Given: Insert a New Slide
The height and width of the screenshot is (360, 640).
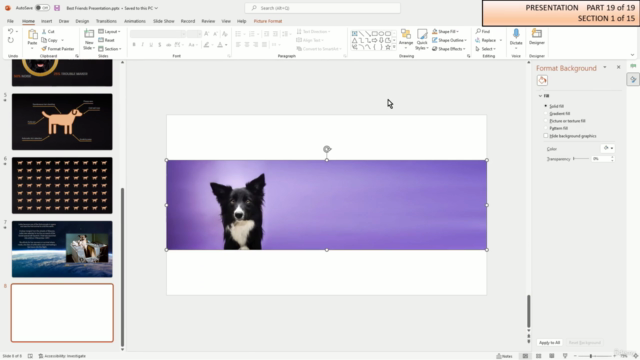Looking at the screenshot, I should [x=89, y=40].
